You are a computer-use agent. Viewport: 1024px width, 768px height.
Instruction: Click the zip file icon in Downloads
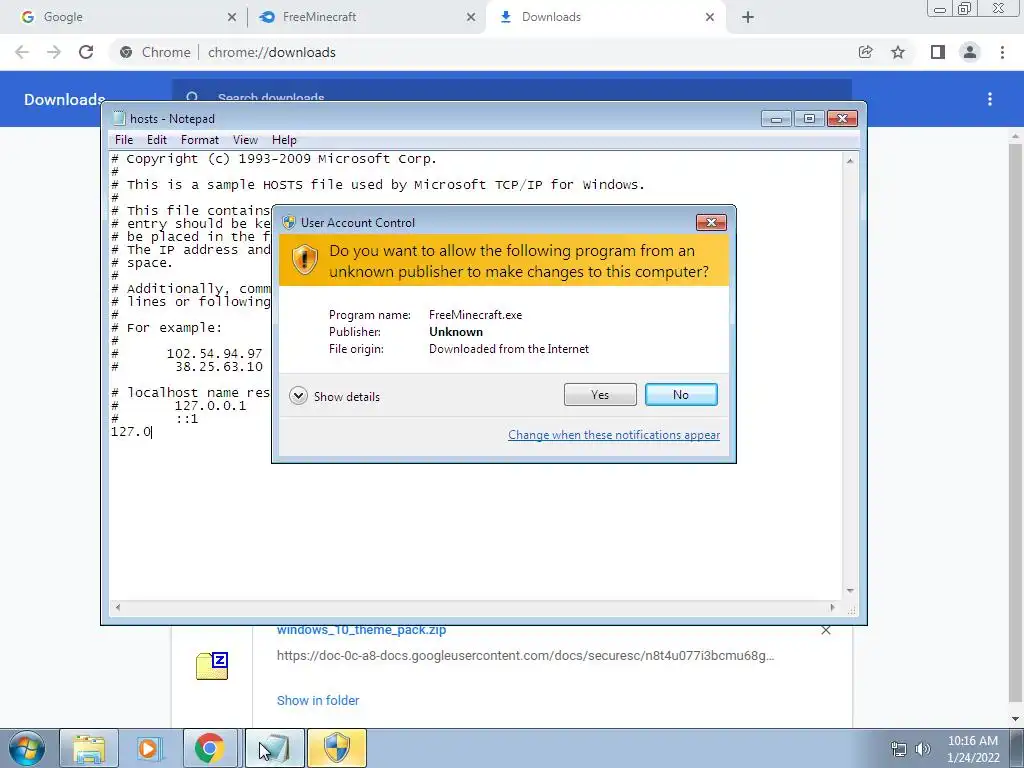[x=212, y=665]
